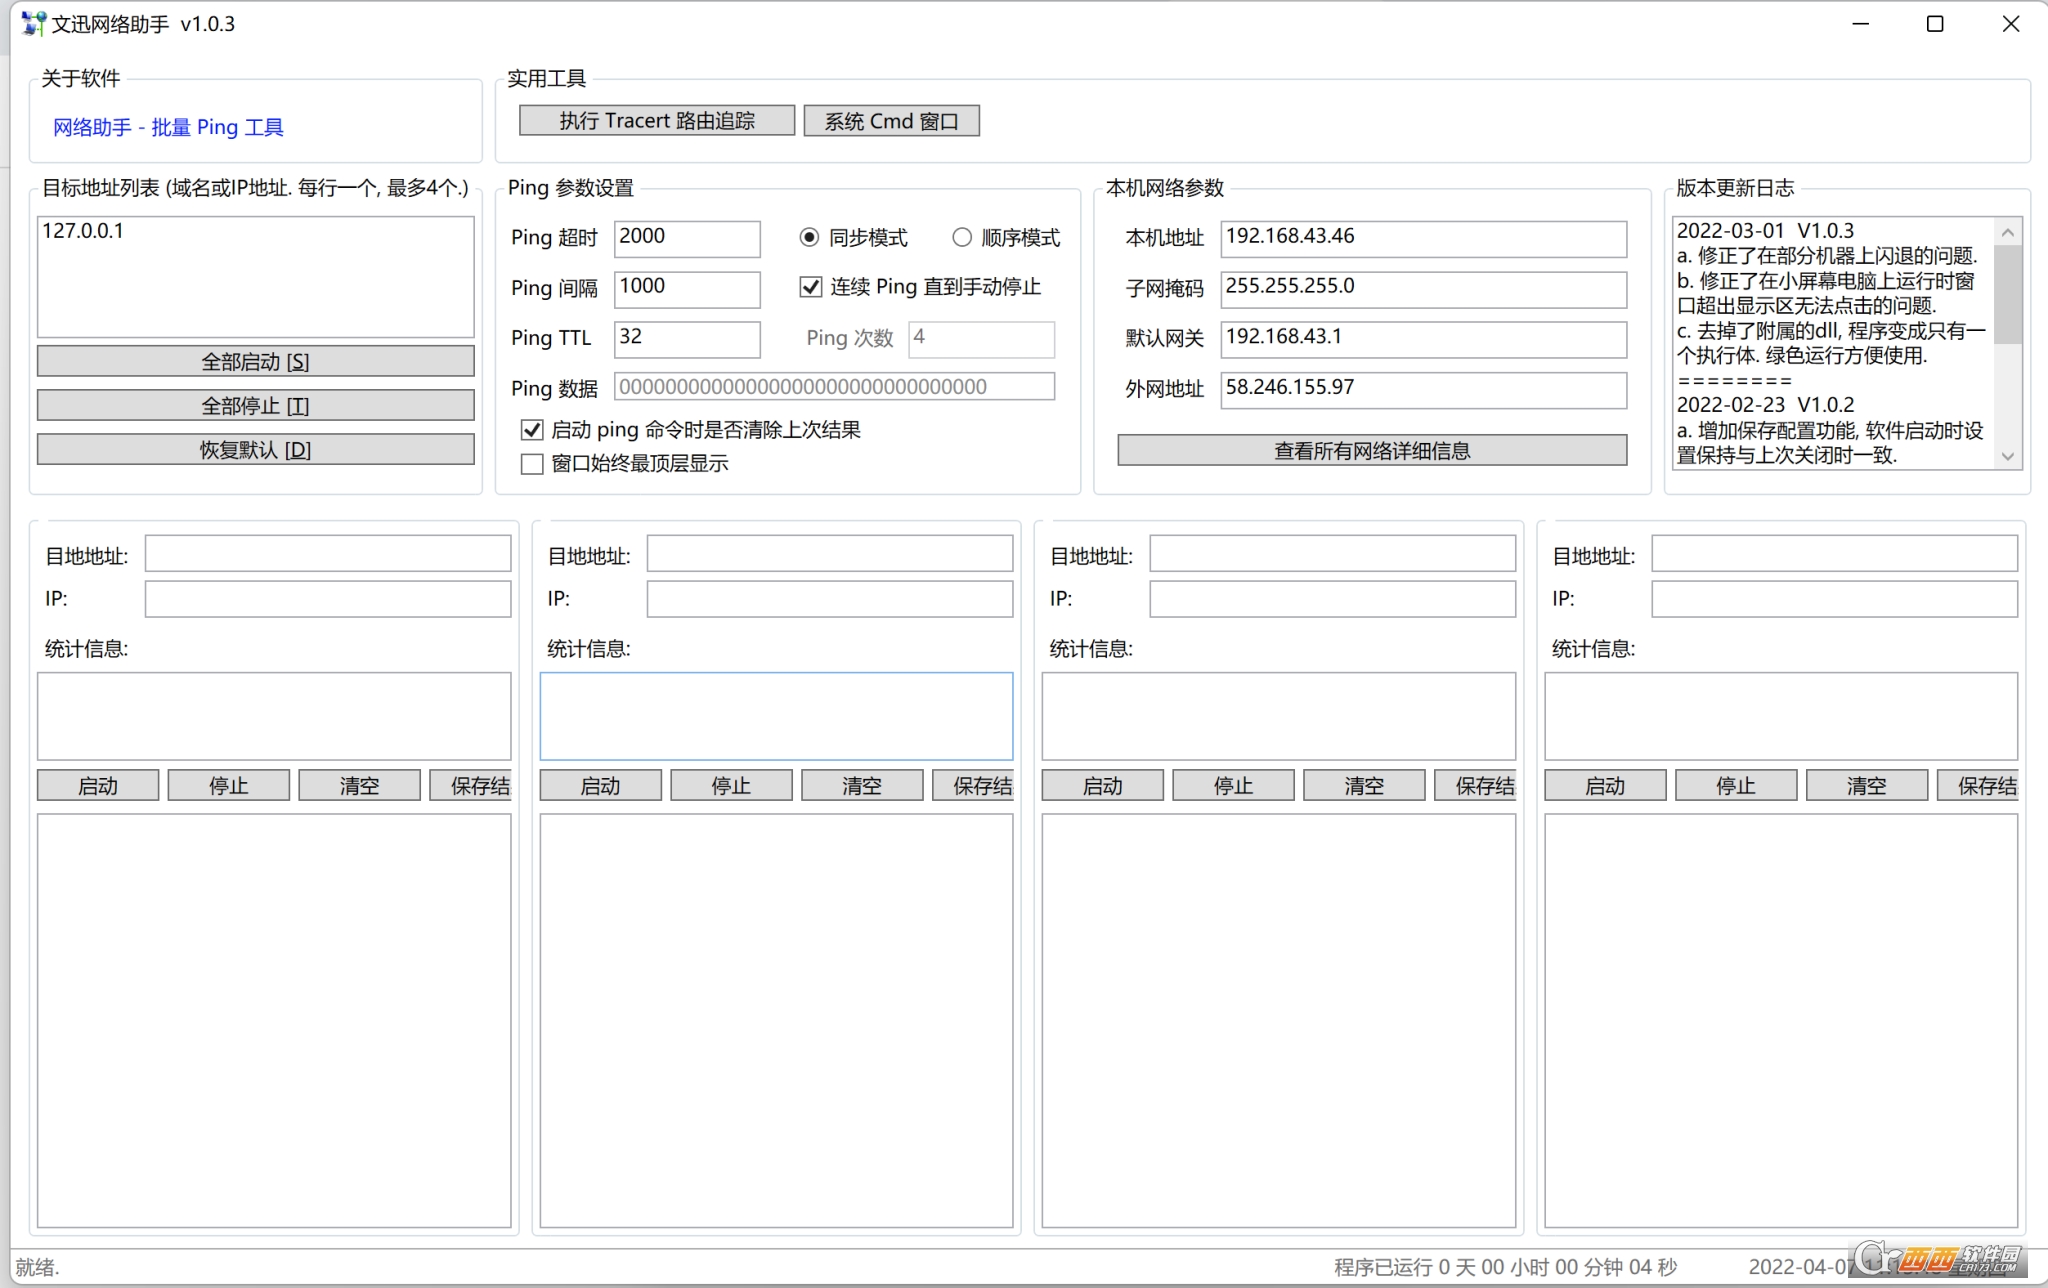Start ping in the first panel
Viewport: 2048px width, 1288px height.
[x=97, y=785]
